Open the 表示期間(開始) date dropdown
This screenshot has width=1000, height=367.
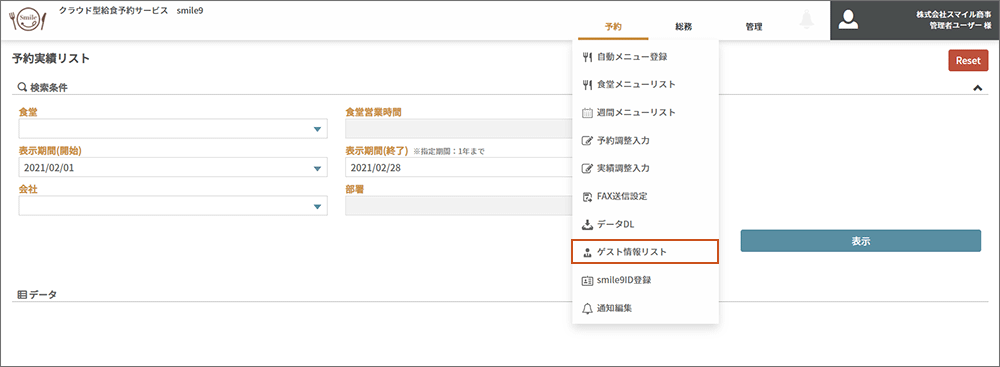click(173, 168)
